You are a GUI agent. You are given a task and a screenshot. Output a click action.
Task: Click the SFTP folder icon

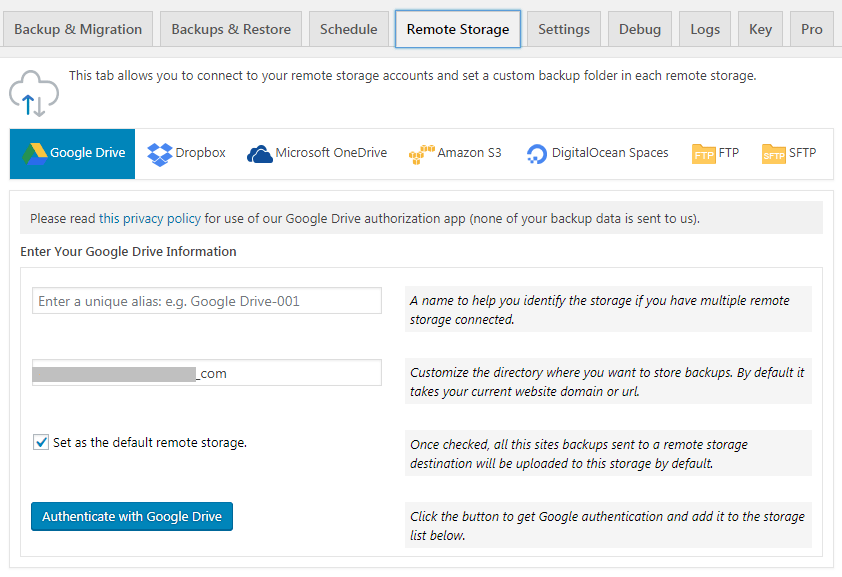pyautogui.click(x=773, y=154)
